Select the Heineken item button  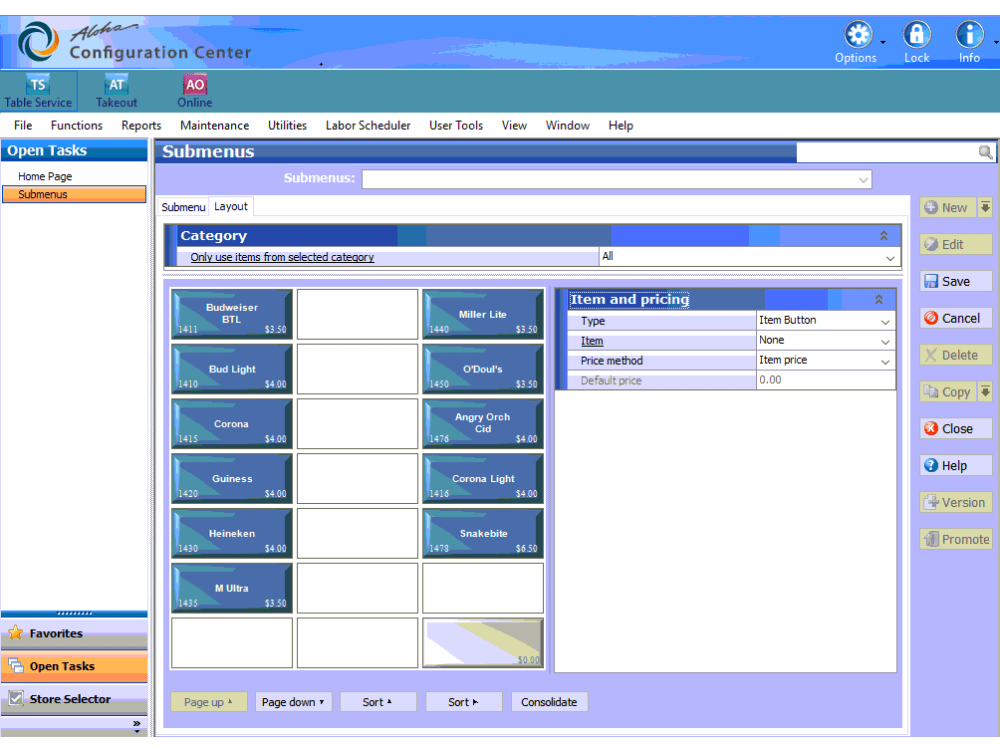232,533
